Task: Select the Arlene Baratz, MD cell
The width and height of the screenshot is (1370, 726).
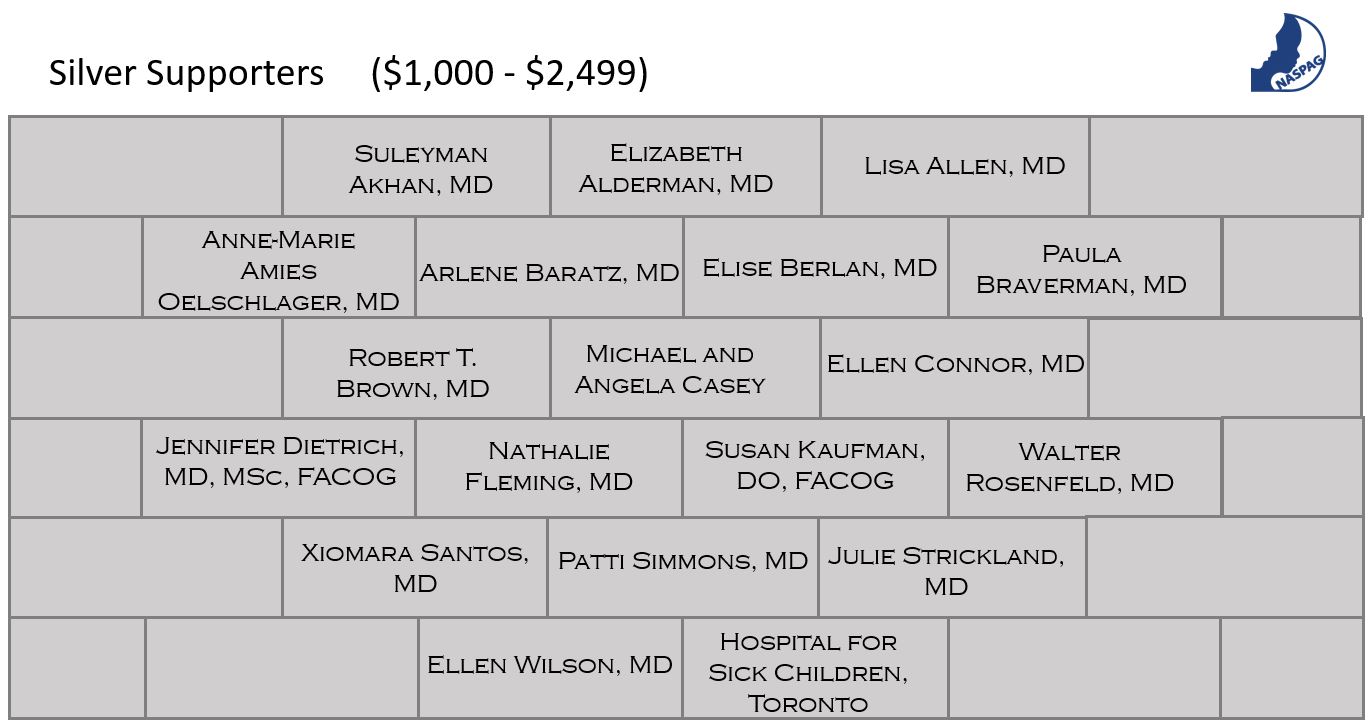Action: pyautogui.click(x=550, y=268)
